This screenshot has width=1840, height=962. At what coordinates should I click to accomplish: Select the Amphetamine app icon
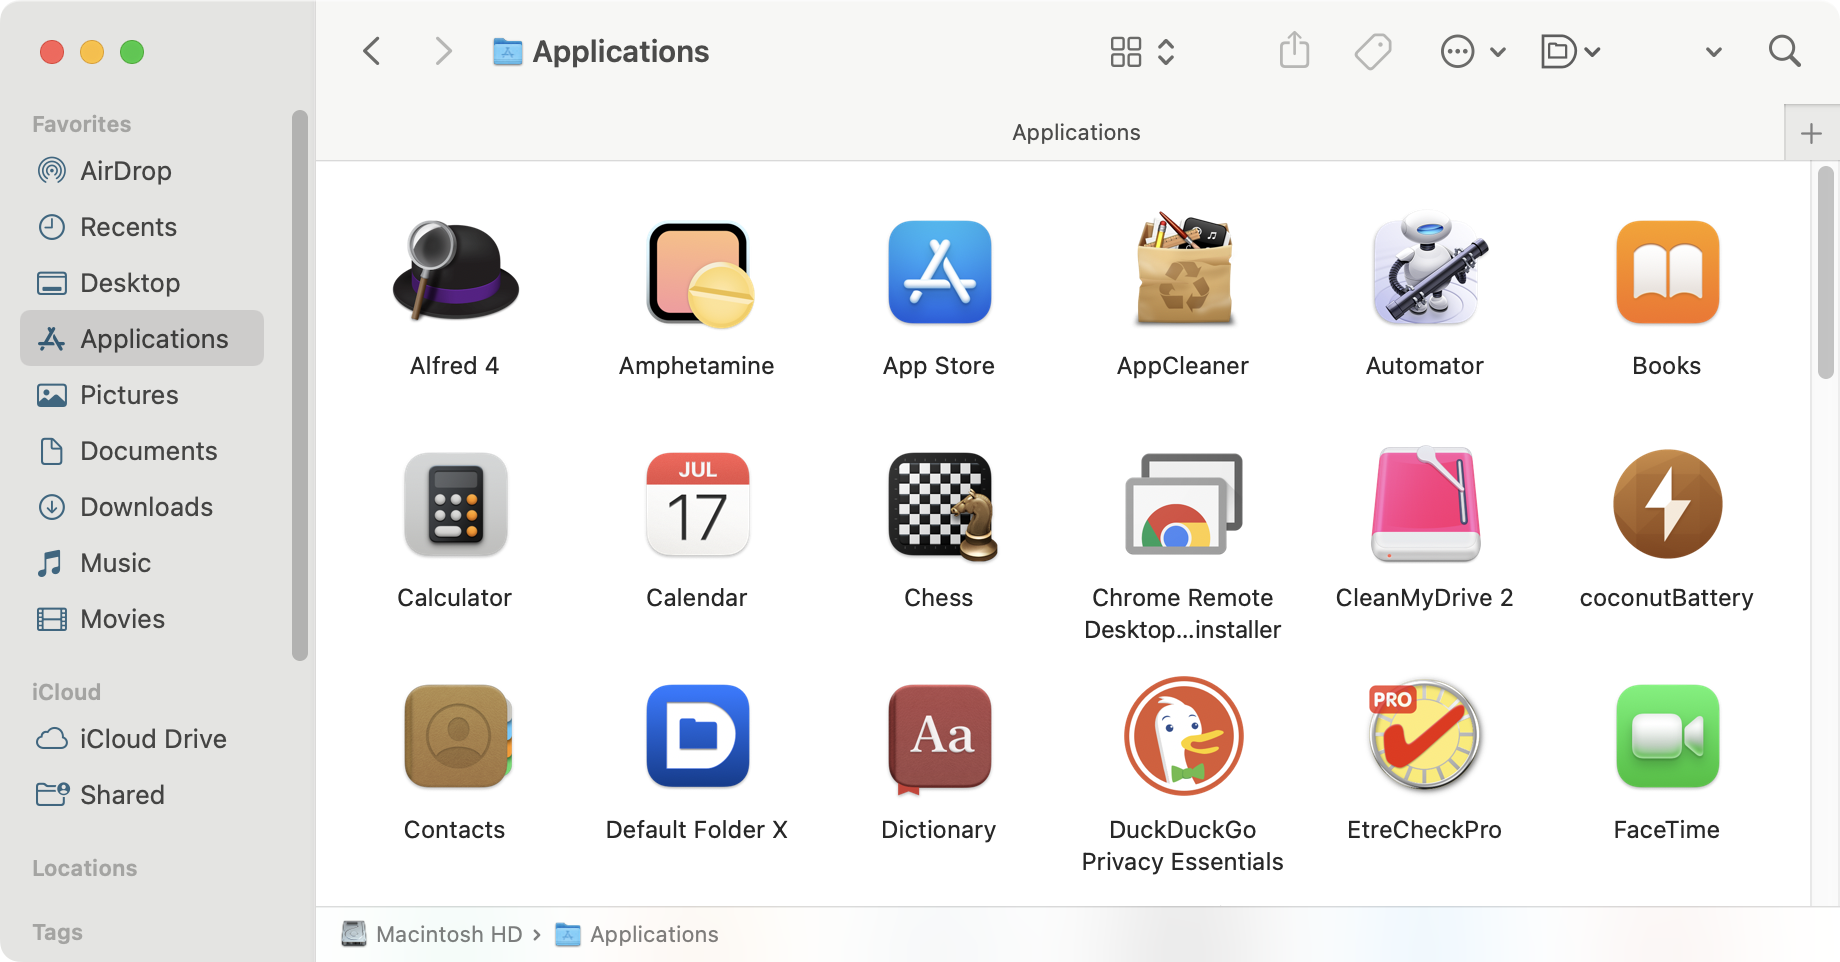click(698, 273)
